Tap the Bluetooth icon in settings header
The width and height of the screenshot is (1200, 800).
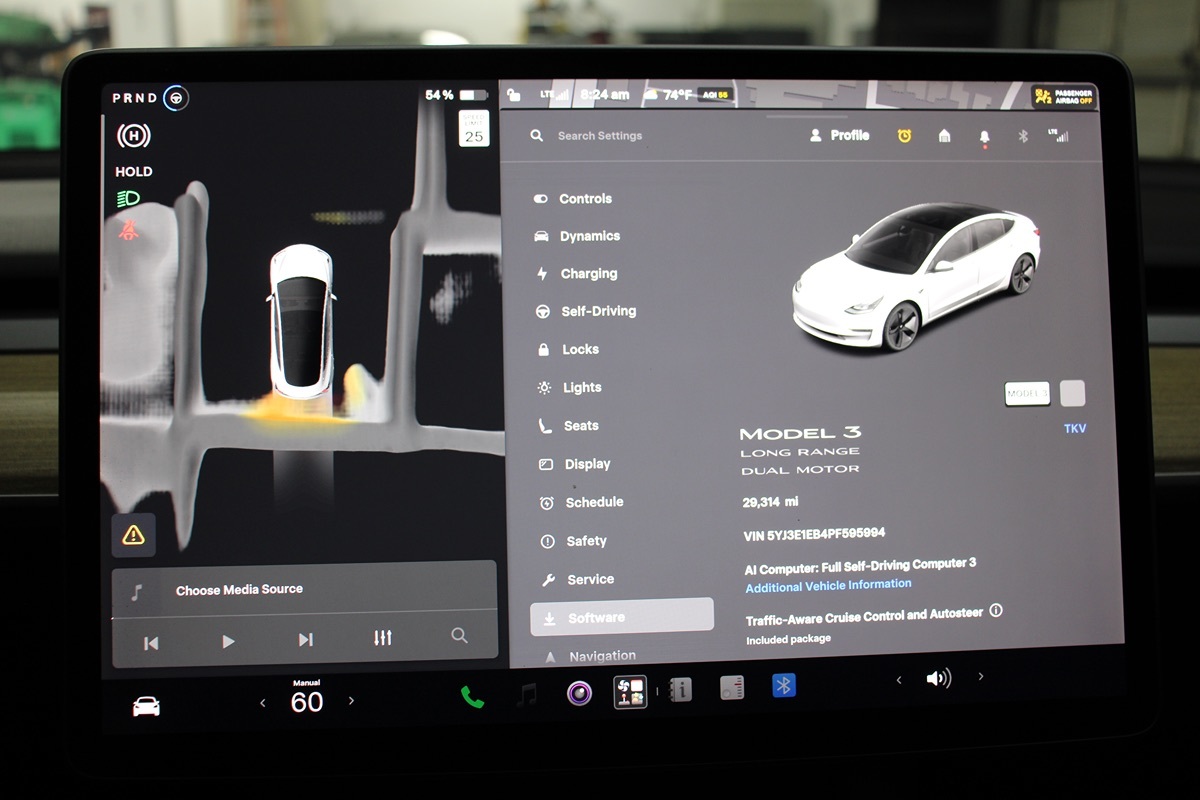tap(1022, 136)
